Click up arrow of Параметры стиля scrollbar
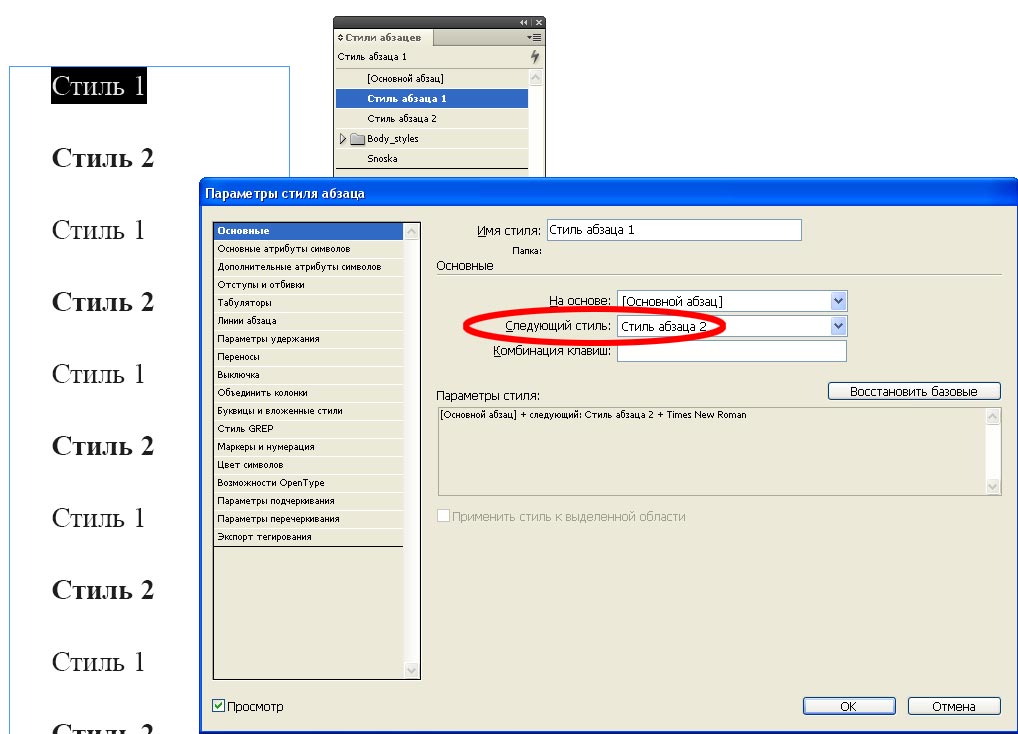 993,417
